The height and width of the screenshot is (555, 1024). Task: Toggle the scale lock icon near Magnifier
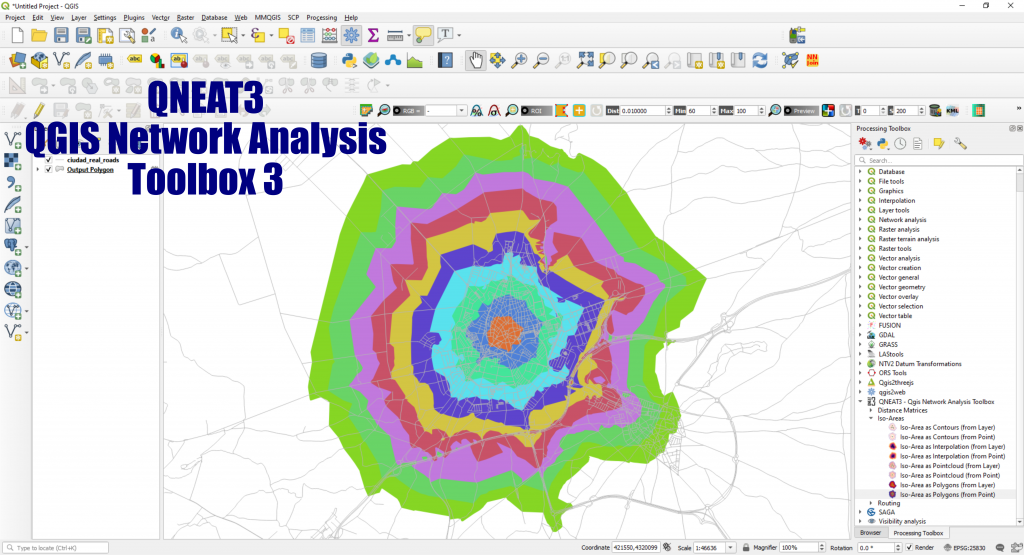(746, 548)
